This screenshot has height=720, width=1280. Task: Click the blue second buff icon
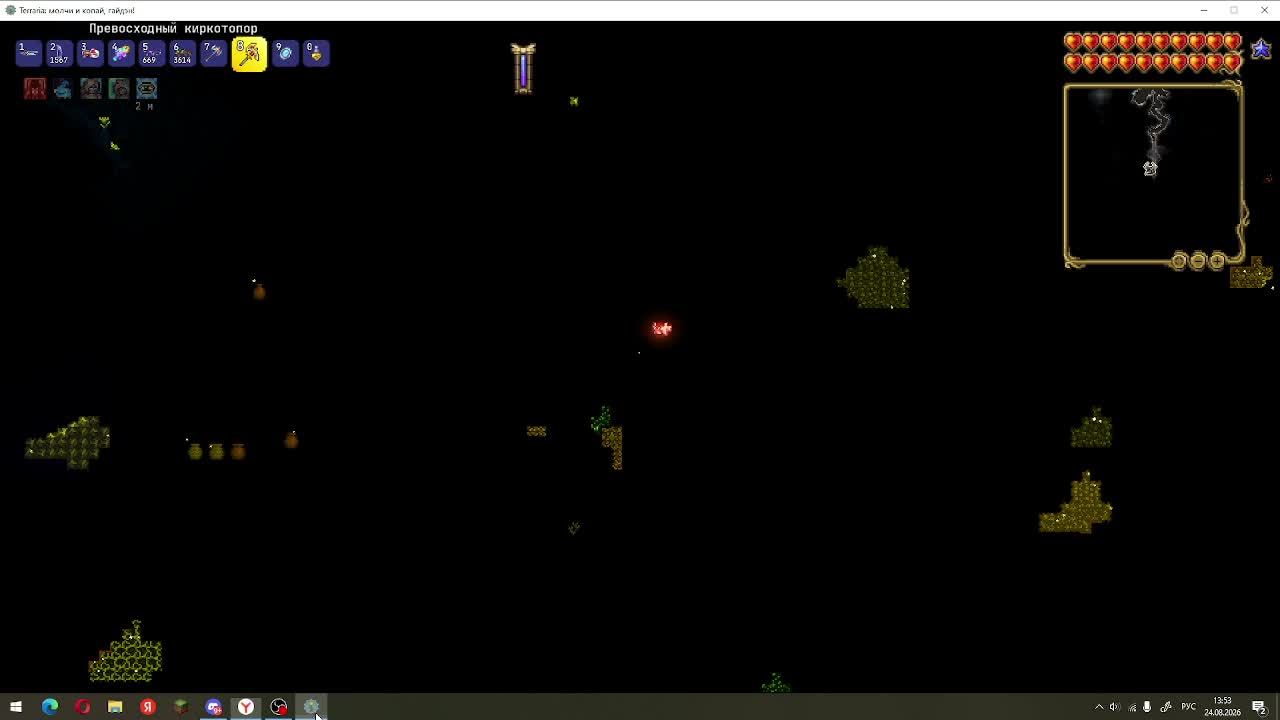click(63, 89)
